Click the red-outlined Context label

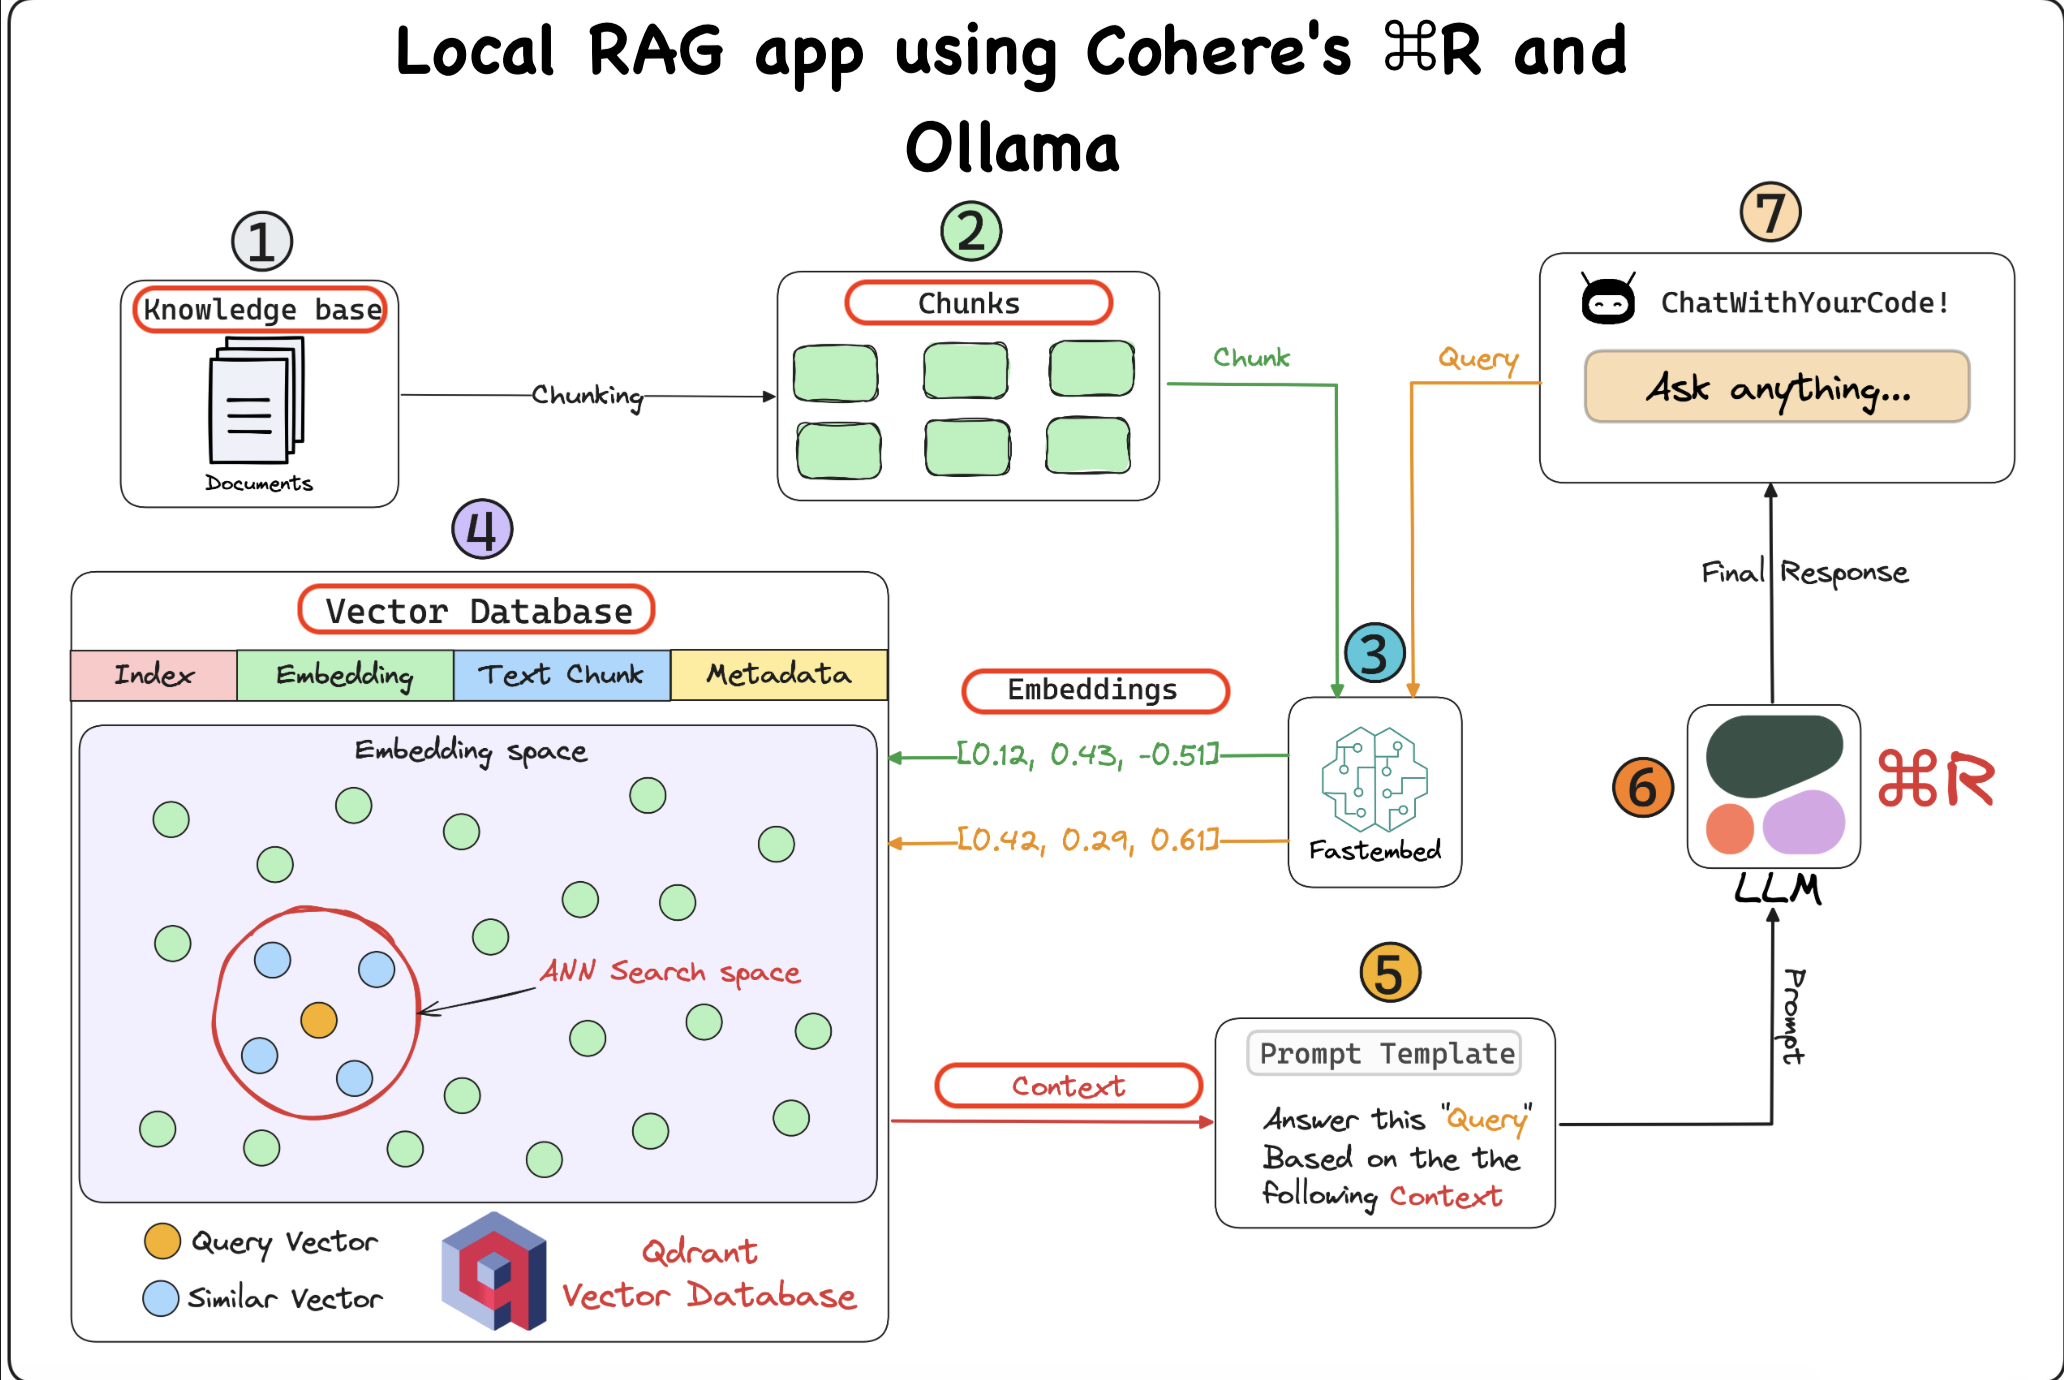click(x=1069, y=1086)
